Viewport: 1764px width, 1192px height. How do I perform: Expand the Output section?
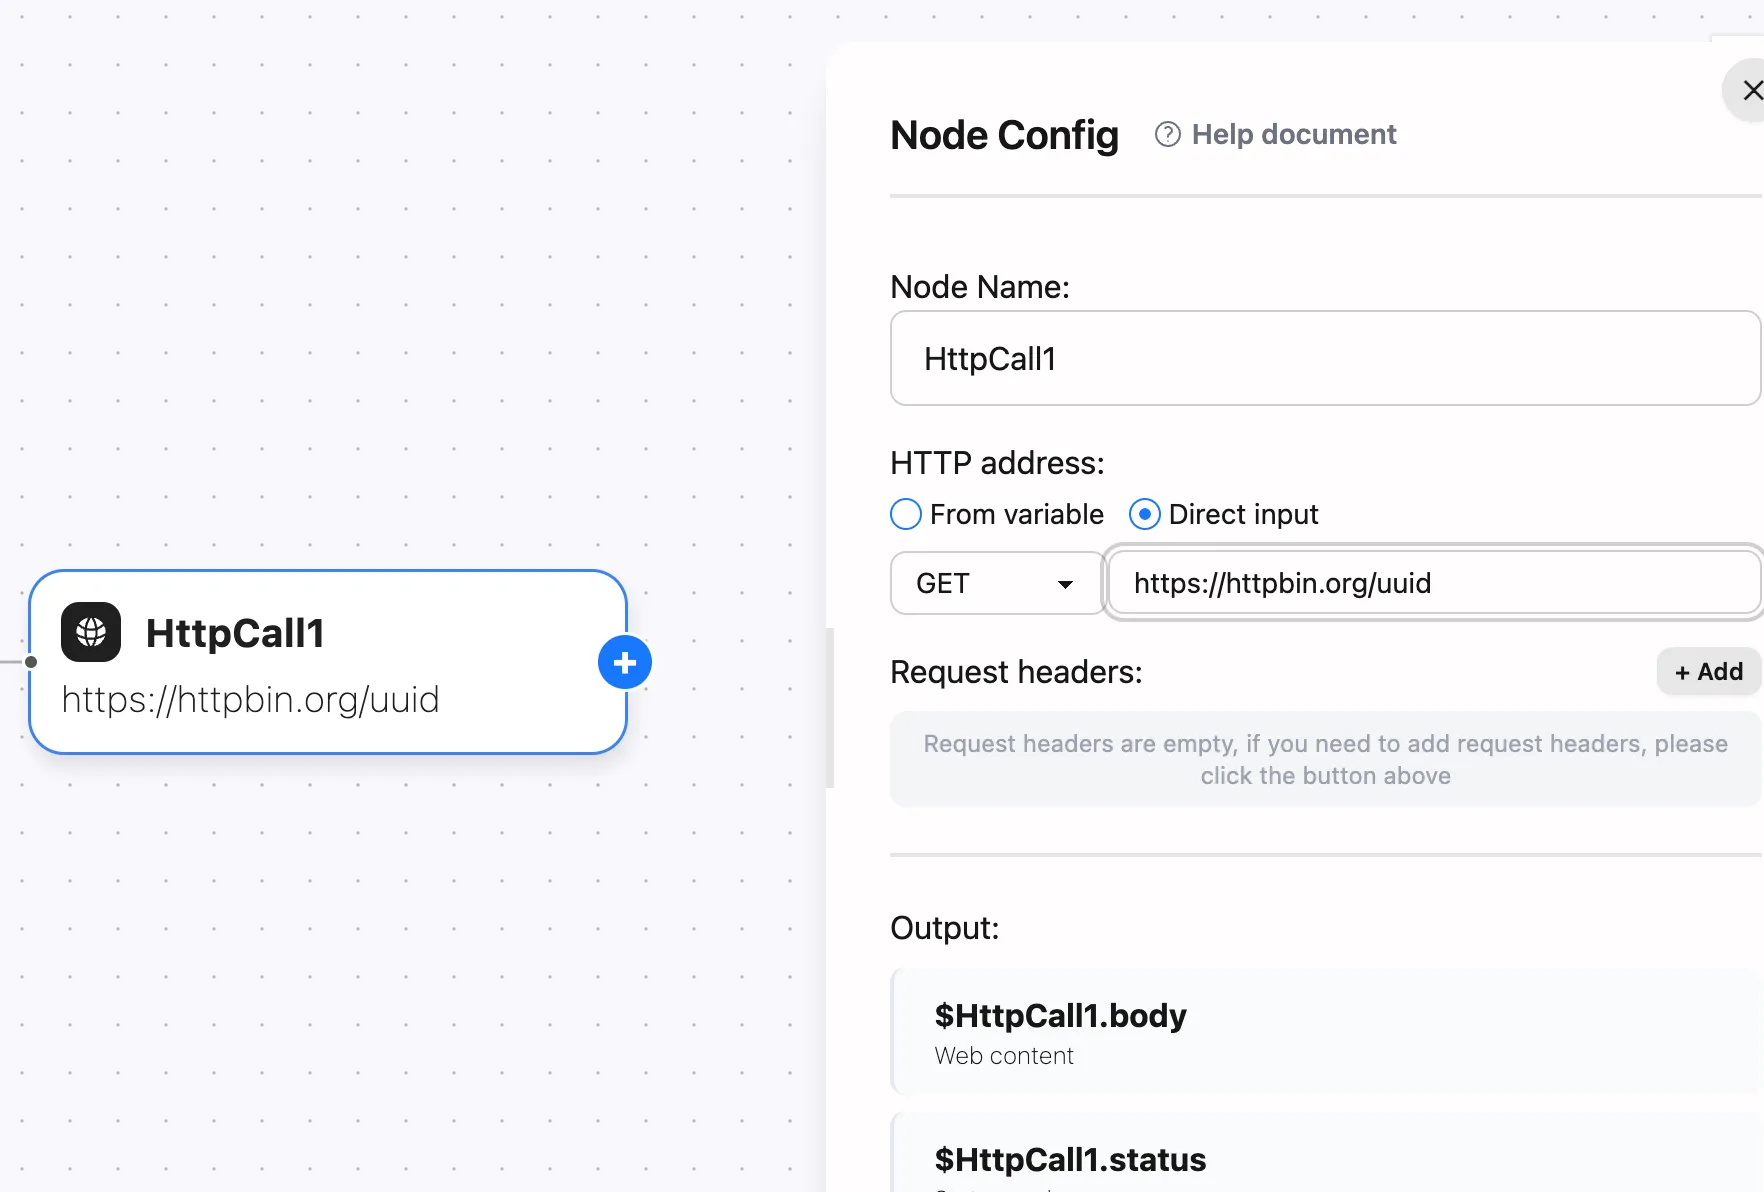pos(943,928)
